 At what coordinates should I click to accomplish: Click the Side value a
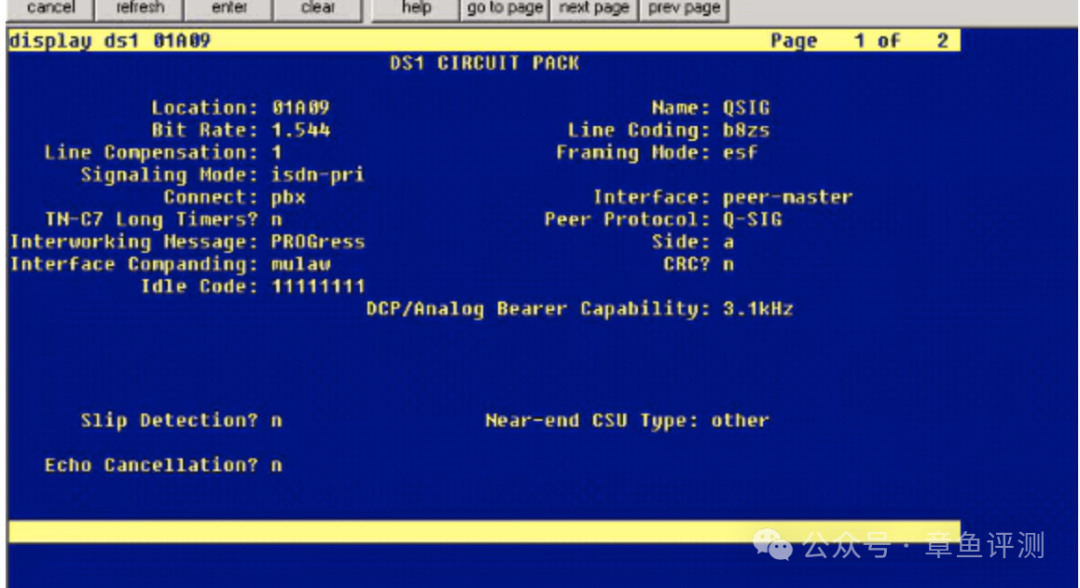(x=729, y=242)
